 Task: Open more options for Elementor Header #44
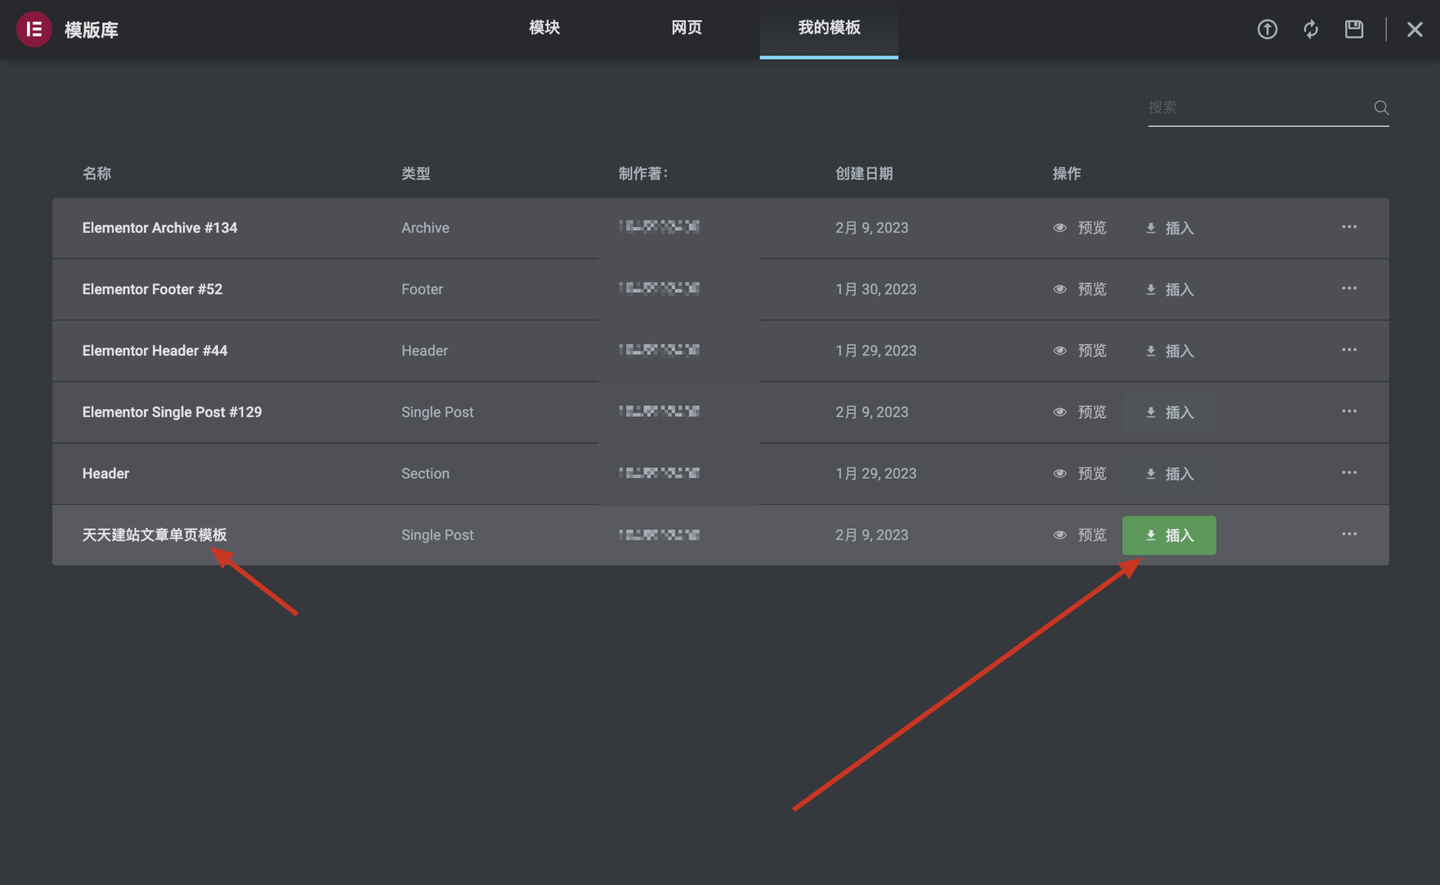click(1349, 350)
